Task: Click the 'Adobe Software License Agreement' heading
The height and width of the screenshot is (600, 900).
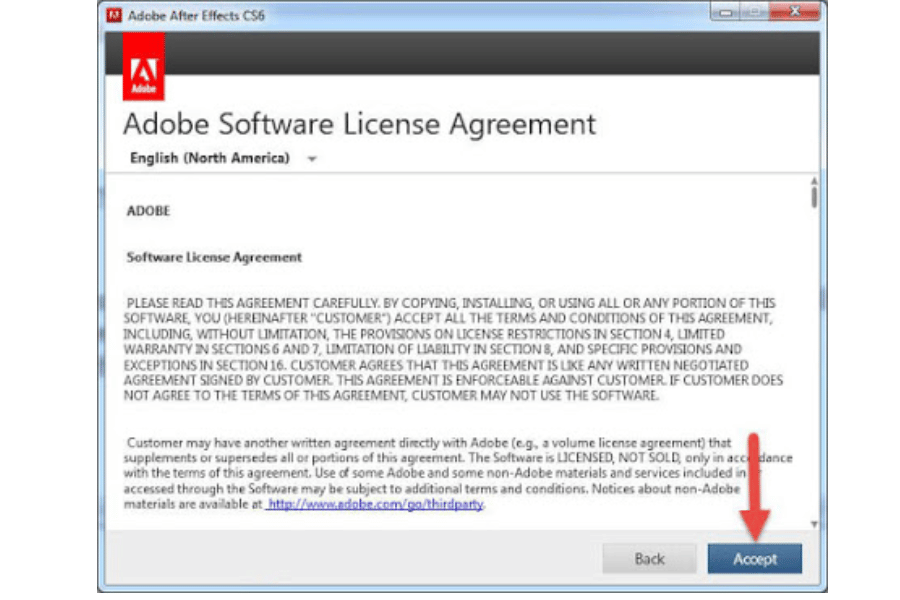Action: [359, 124]
